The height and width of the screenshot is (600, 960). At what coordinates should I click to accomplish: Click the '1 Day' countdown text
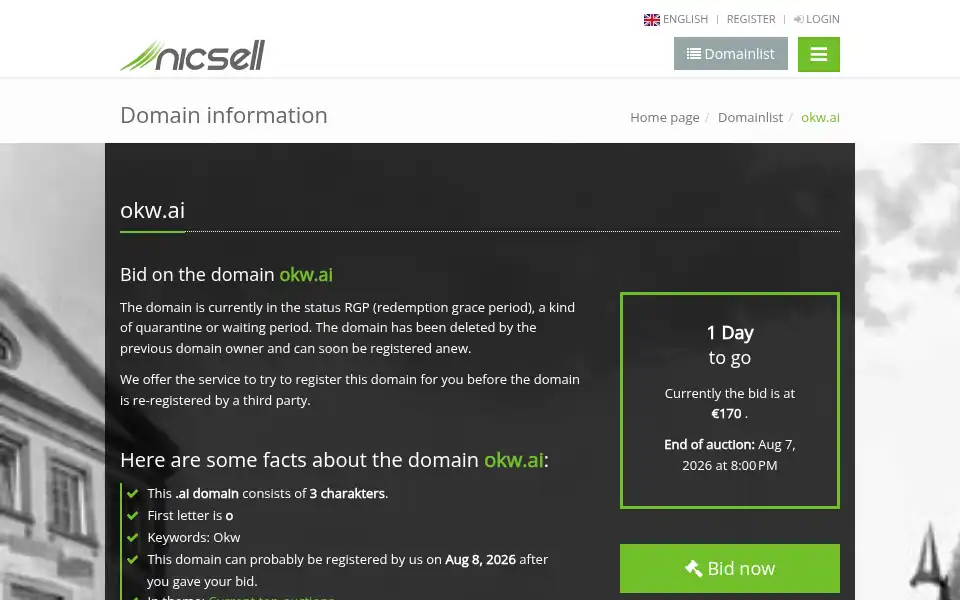coord(730,332)
